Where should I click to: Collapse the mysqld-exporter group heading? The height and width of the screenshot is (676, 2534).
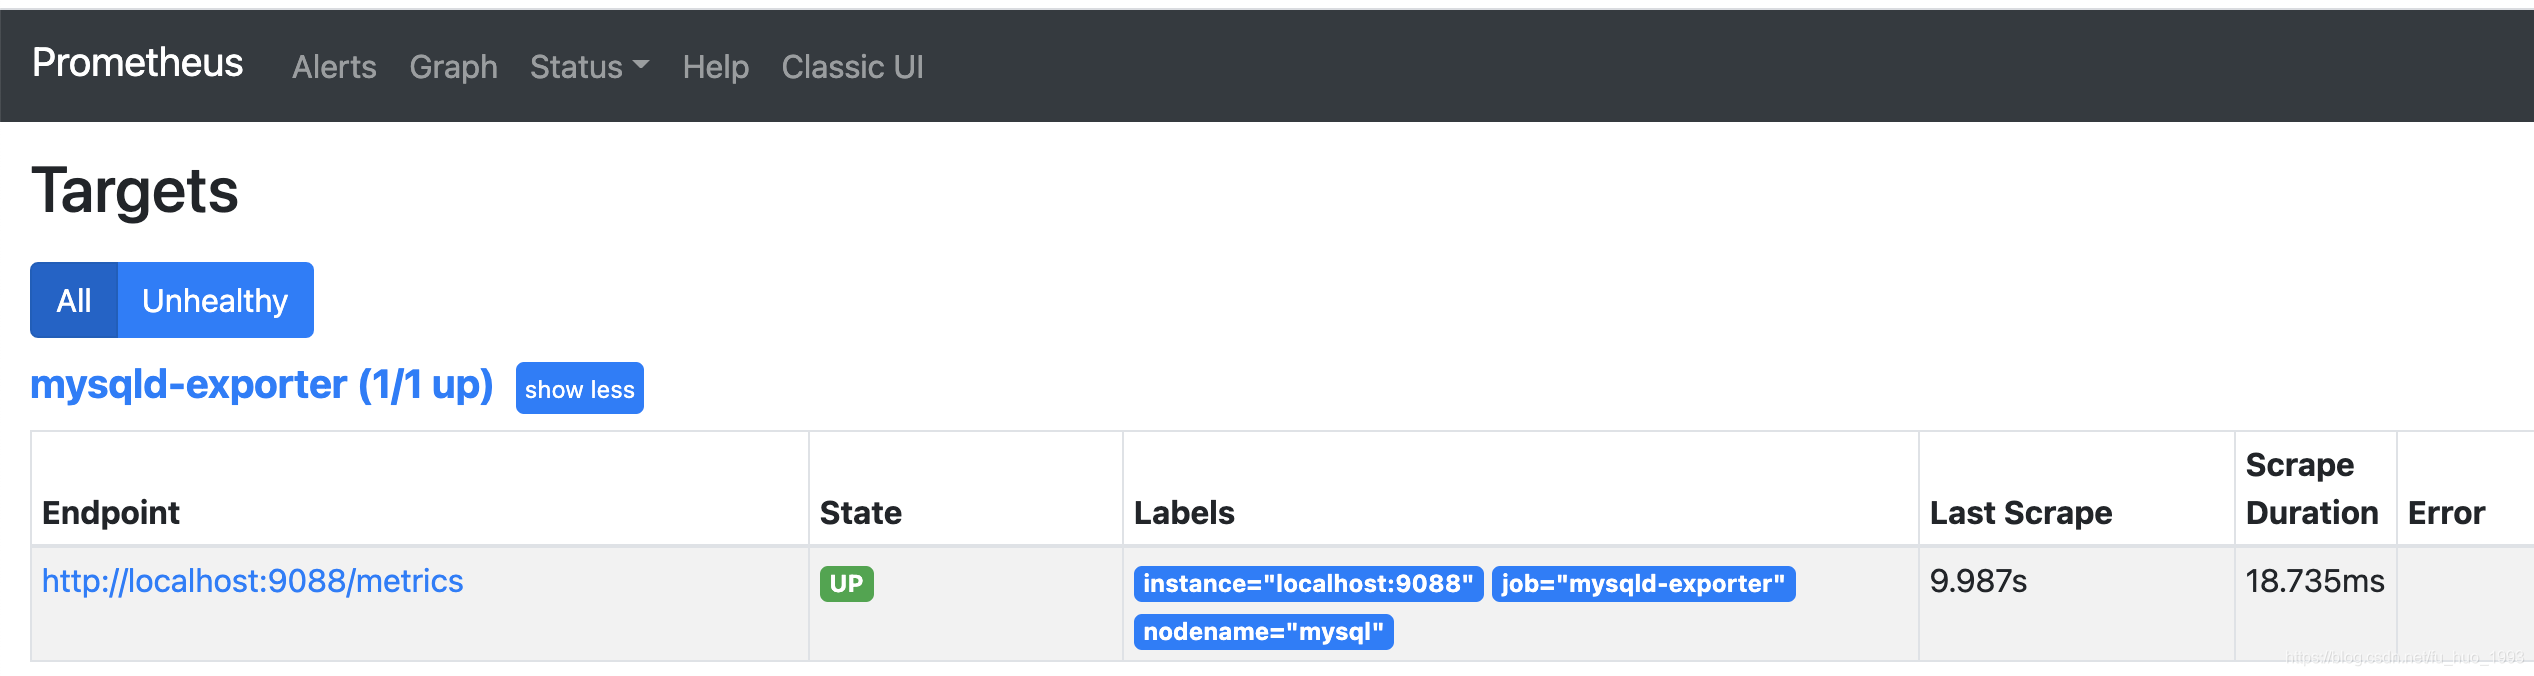click(262, 385)
